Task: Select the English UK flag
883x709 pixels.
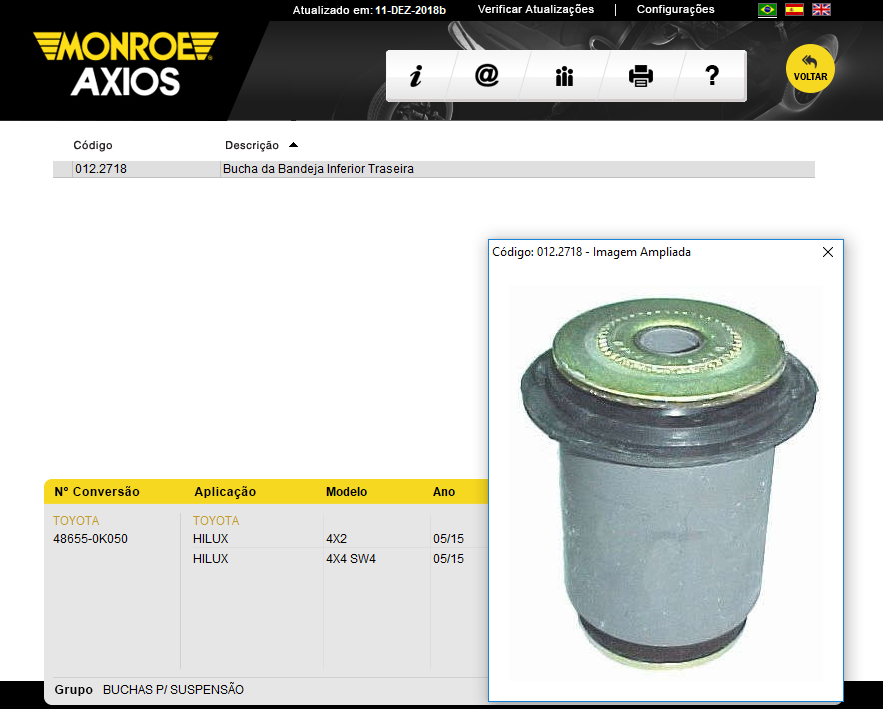Action: [821, 10]
